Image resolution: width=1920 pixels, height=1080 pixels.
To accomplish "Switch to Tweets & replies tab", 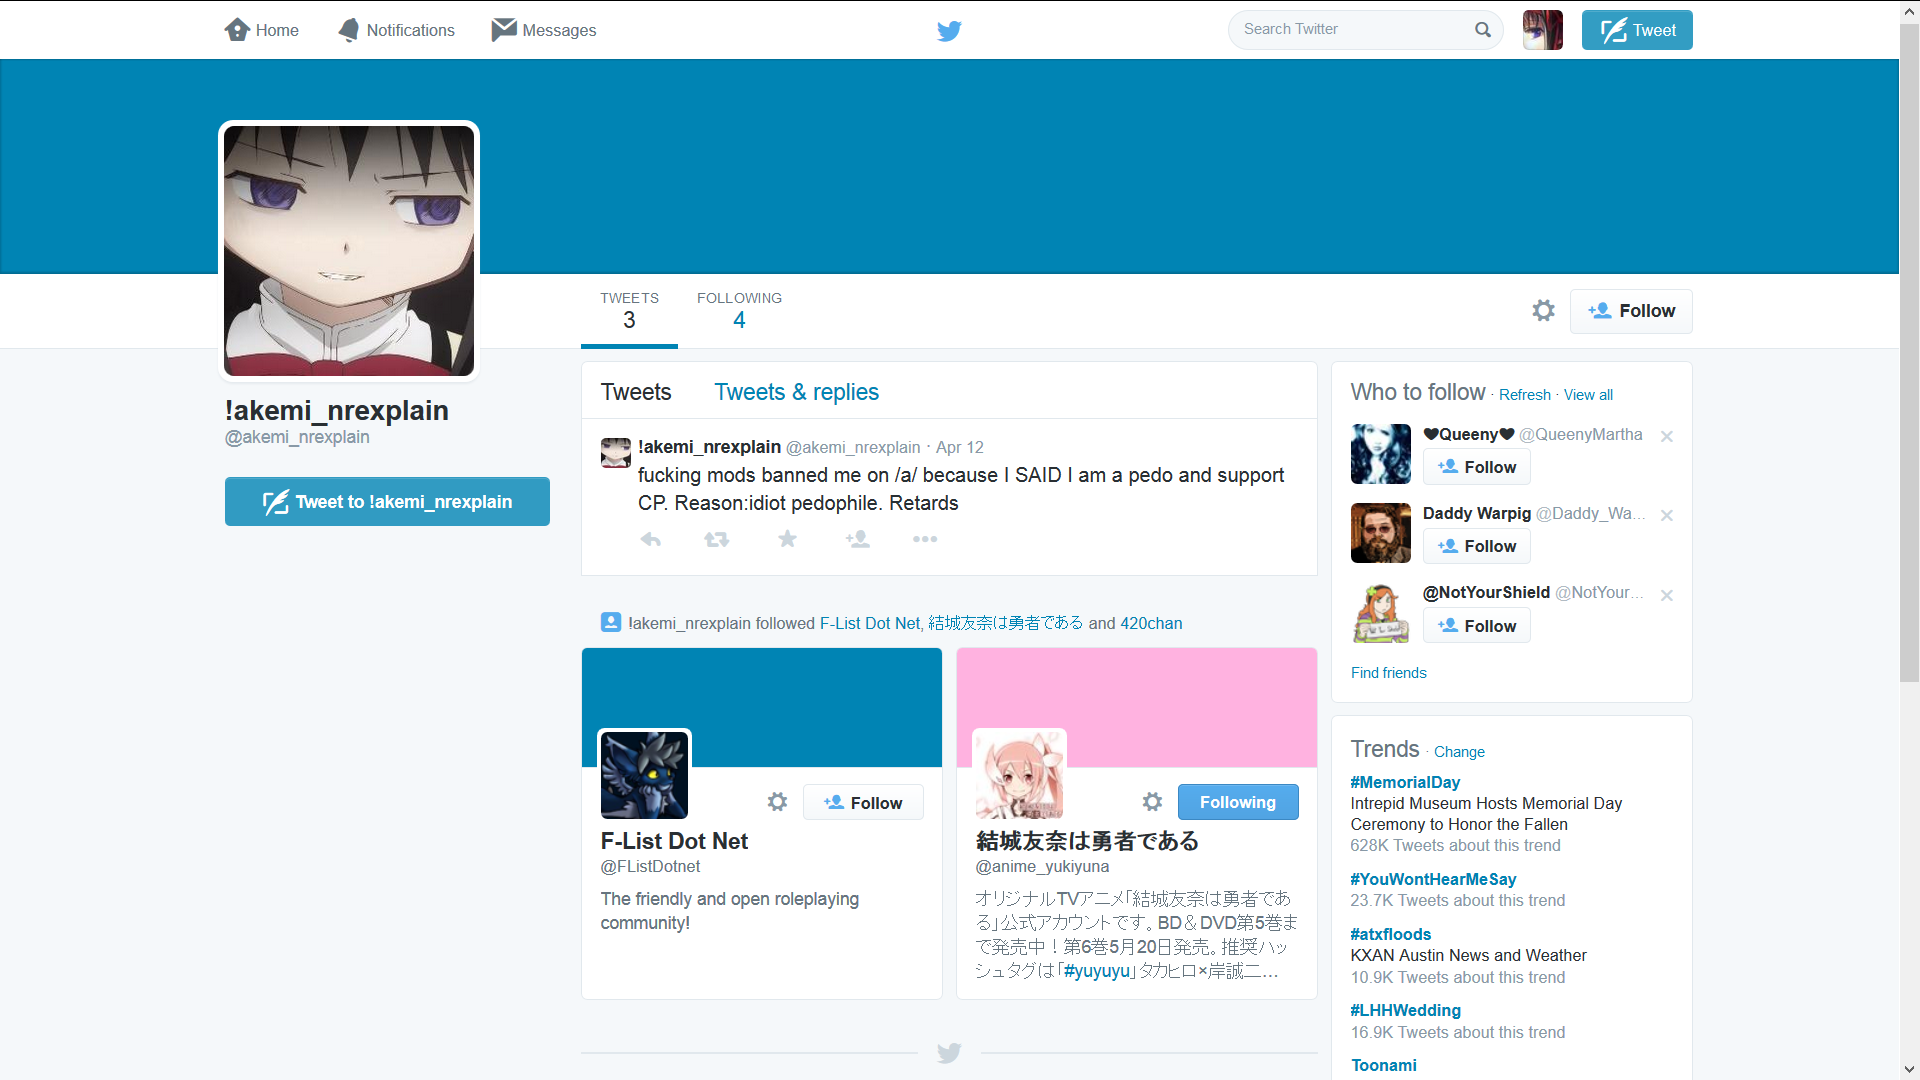I will (796, 392).
